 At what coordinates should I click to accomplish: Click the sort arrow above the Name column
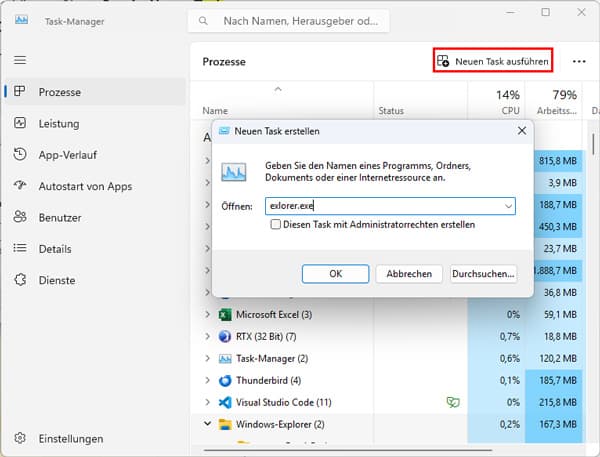[278, 89]
